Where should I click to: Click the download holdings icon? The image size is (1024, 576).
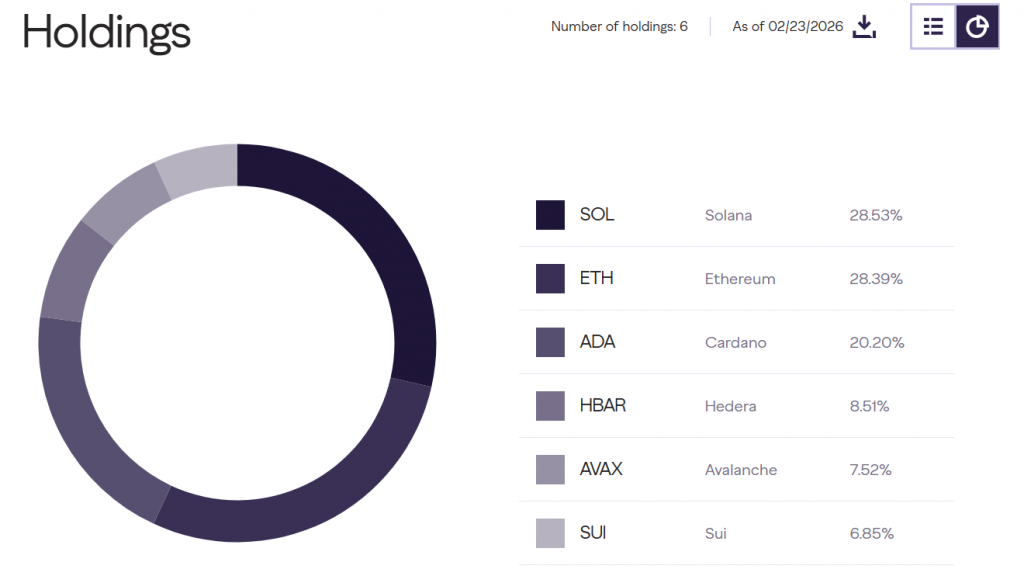tap(864, 27)
